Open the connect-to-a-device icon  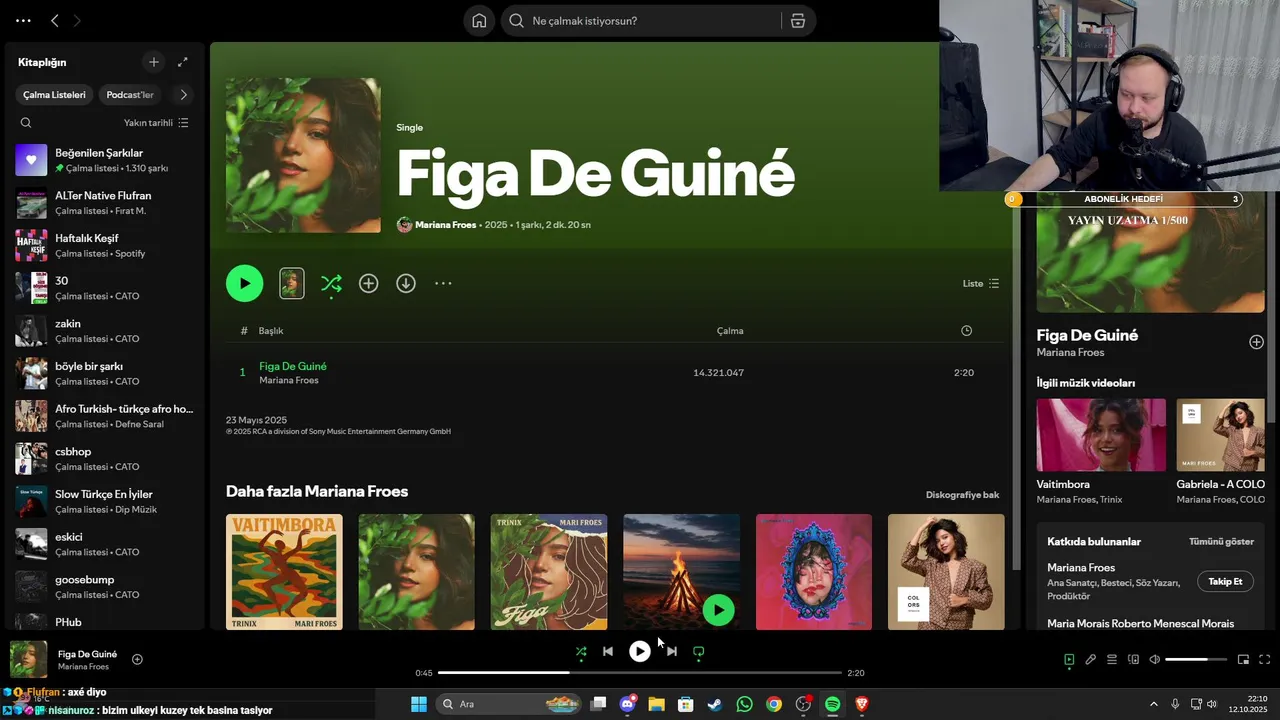pos(1134,660)
